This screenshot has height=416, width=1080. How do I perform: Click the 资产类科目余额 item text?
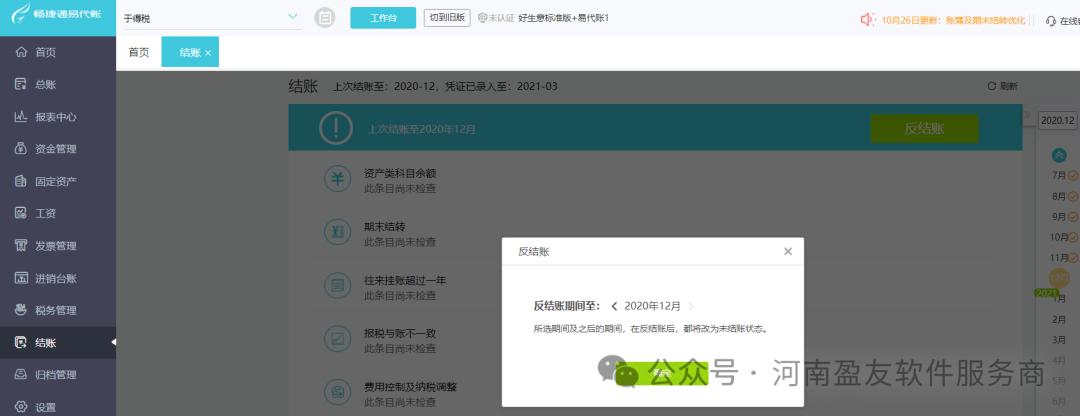coord(400,174)
